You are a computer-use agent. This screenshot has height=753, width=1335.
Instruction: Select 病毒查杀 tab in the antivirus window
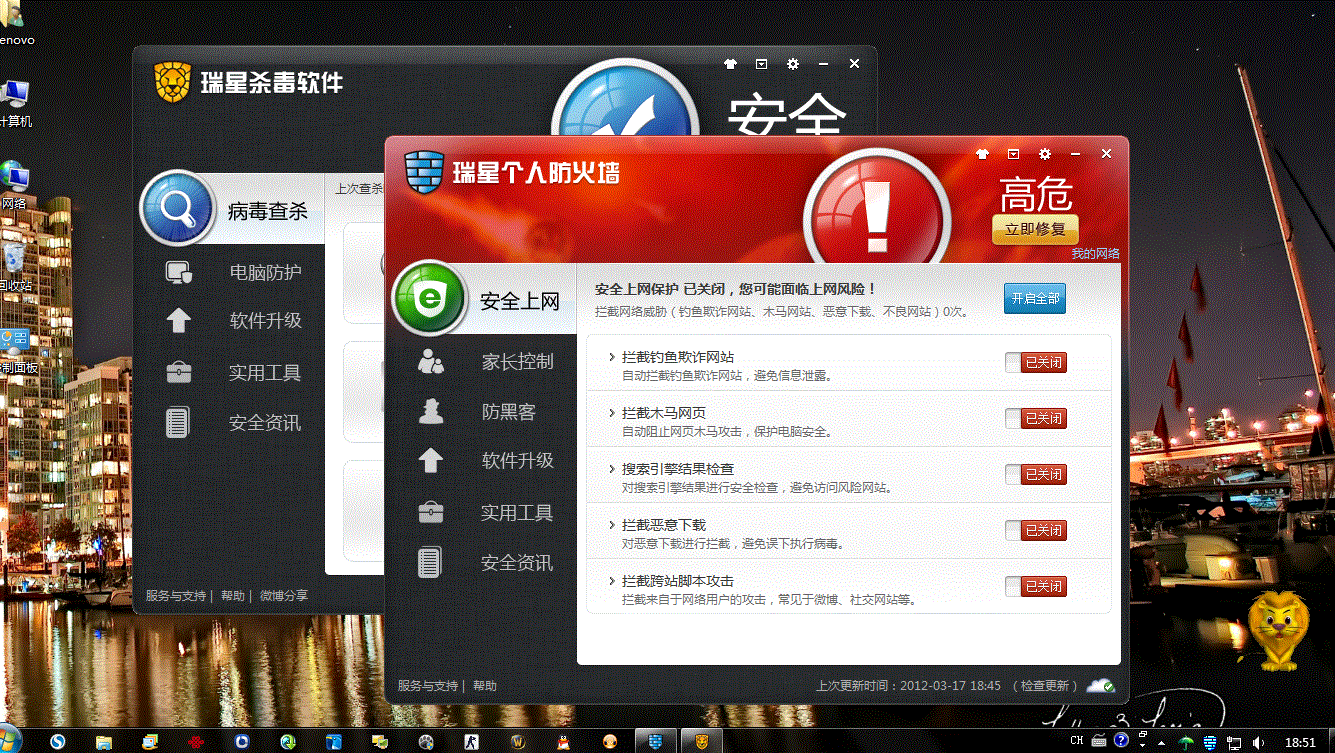pyautogui.click(x=232, y=210)
